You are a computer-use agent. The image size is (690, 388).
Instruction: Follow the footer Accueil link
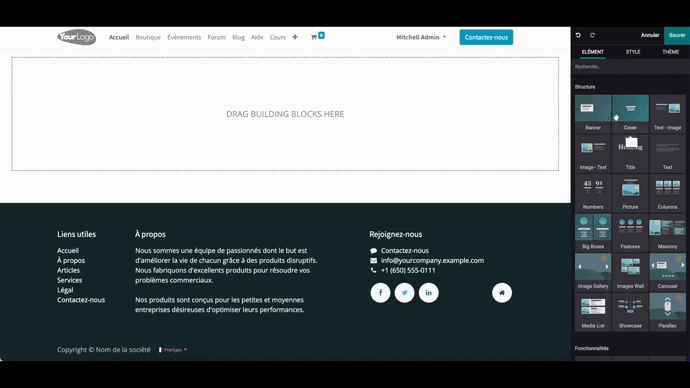(68, 250)
